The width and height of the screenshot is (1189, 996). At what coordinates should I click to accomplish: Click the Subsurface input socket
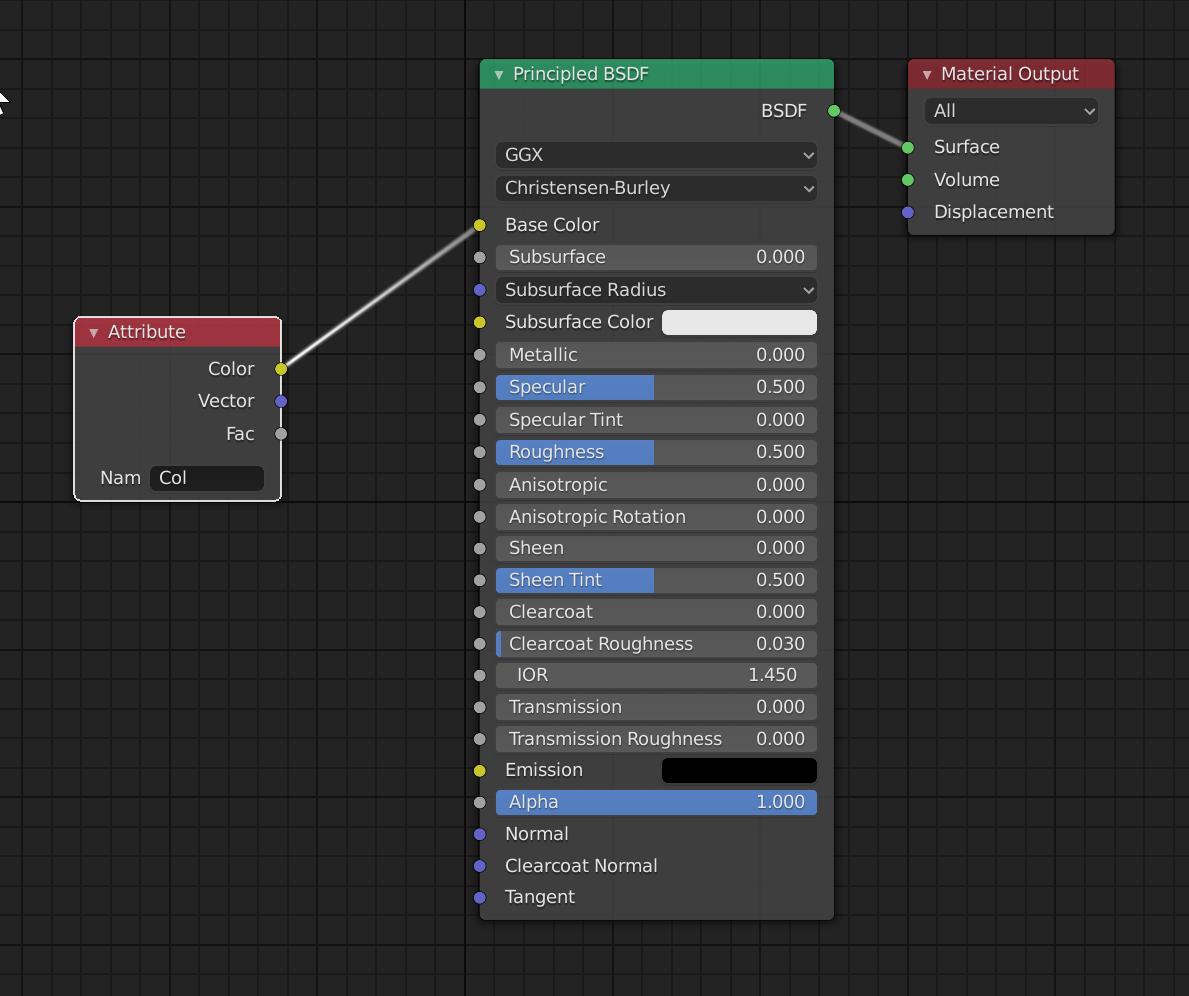(x=479, y=257)
